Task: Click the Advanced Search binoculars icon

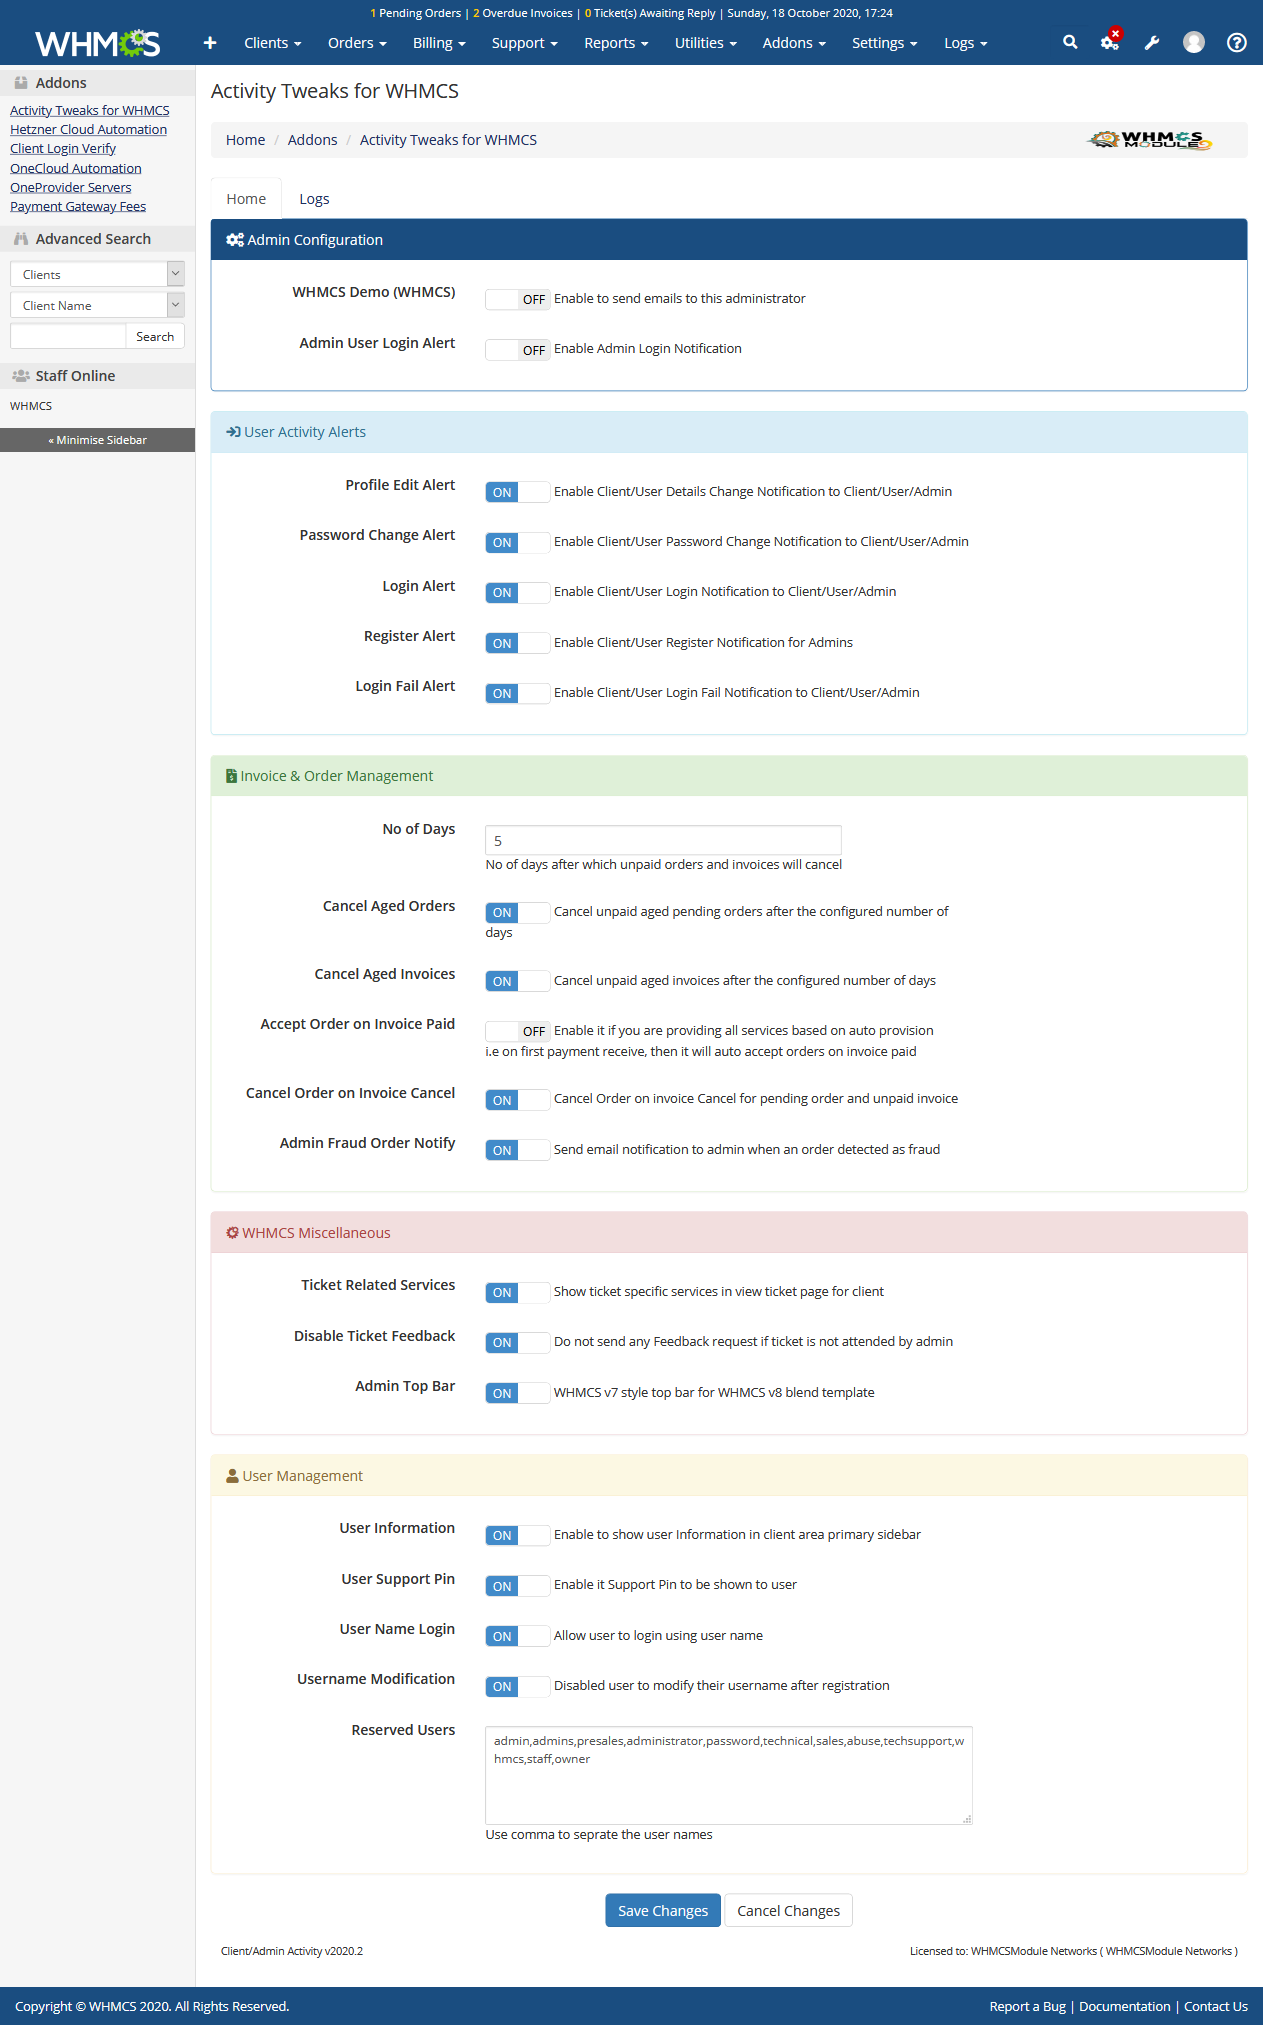Action: (x=20, y=239)
